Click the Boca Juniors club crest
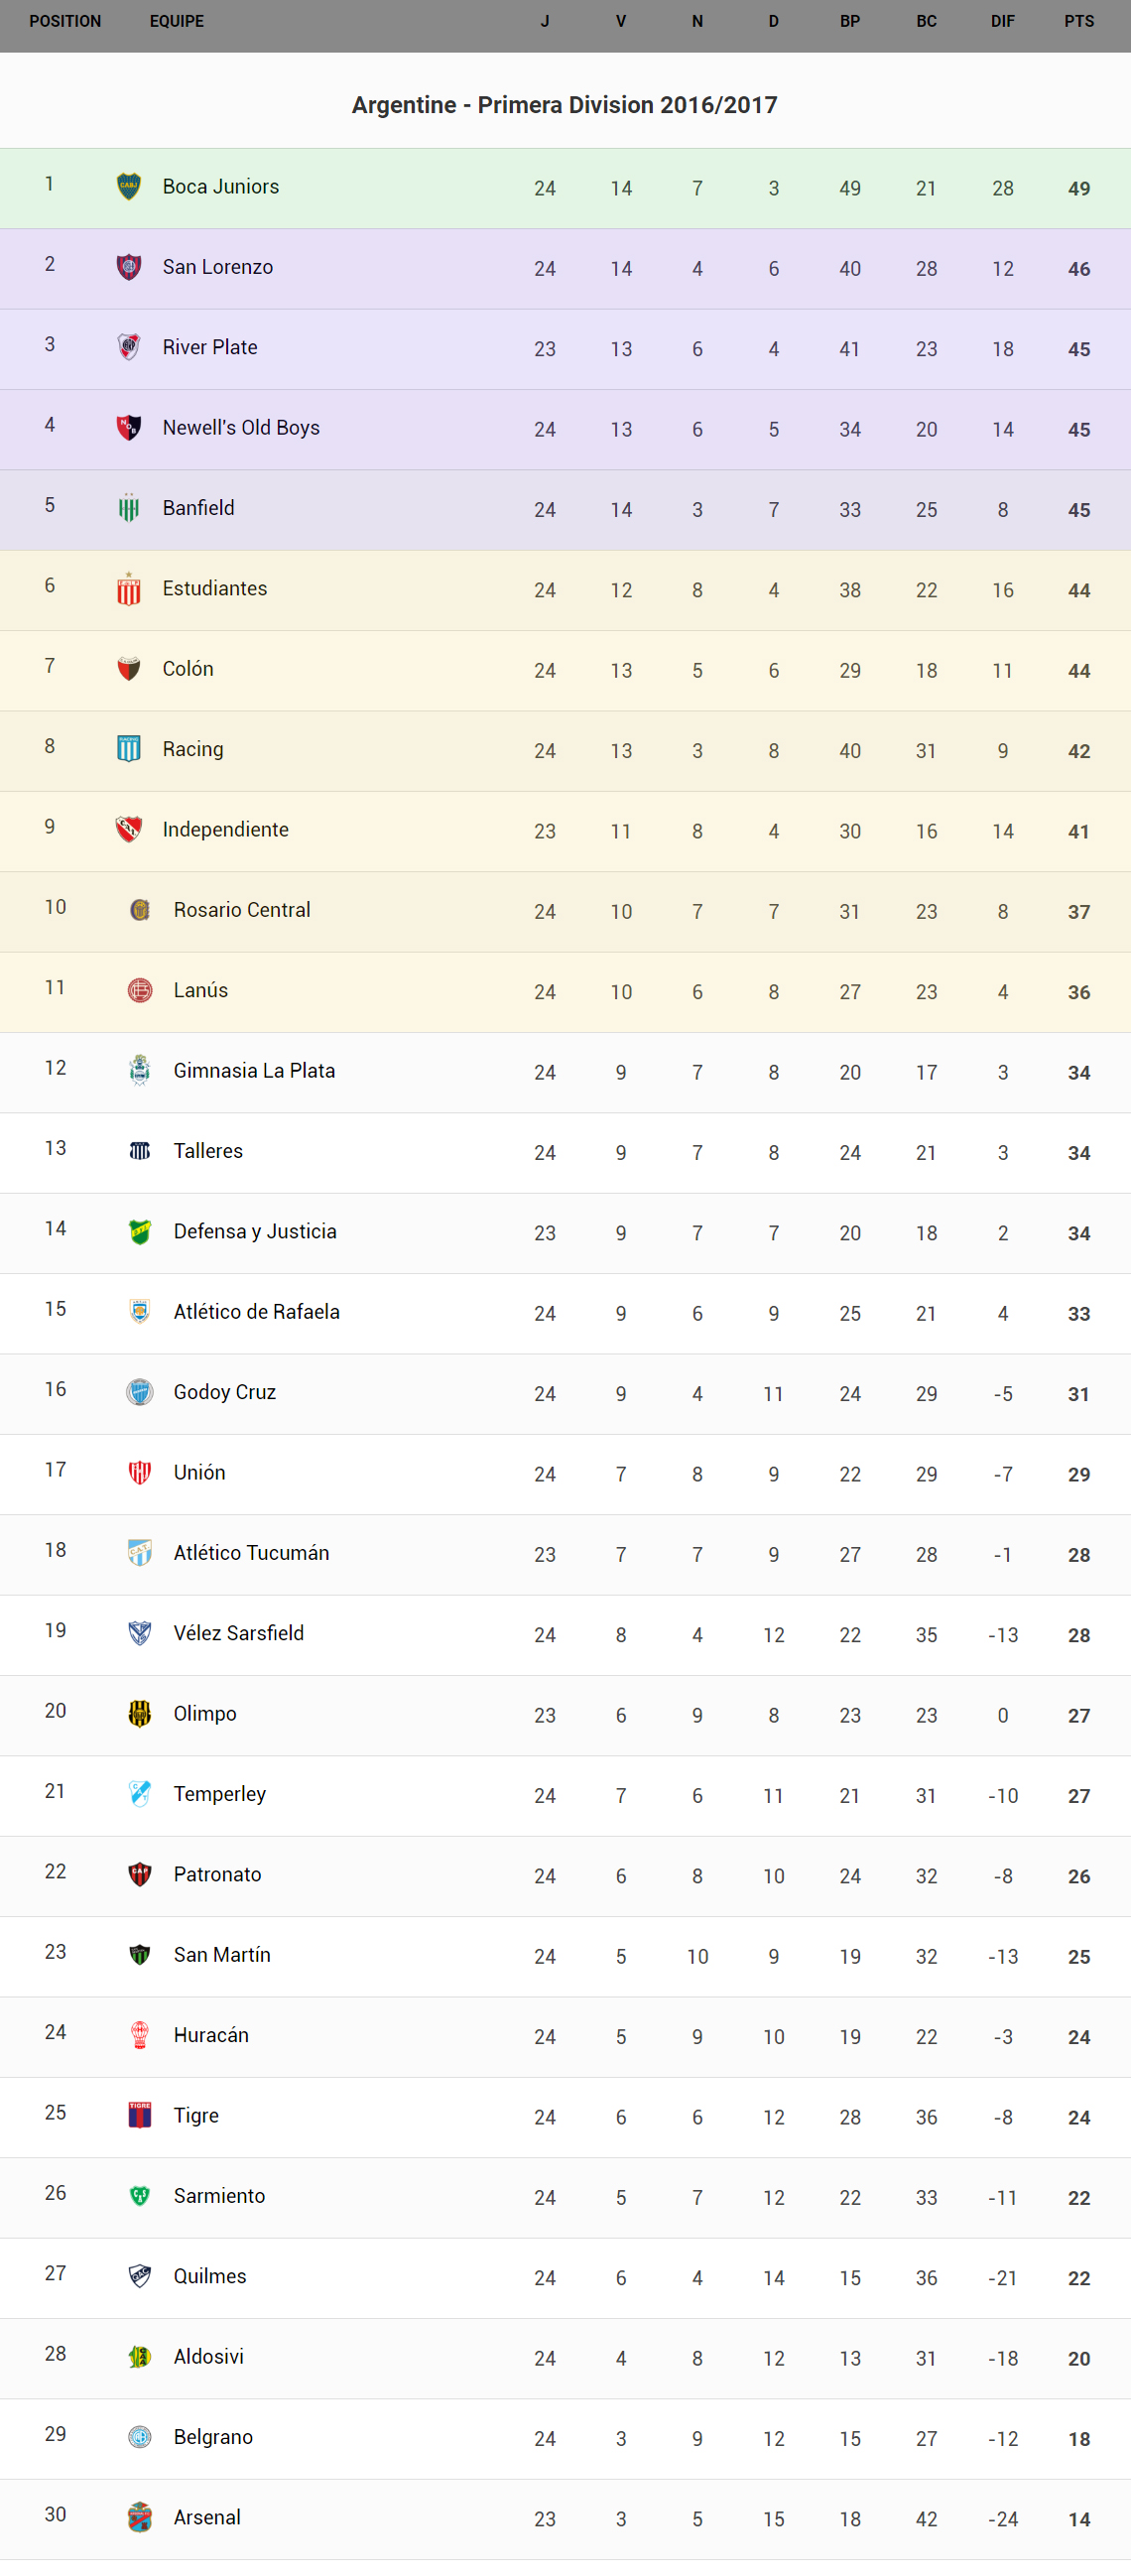 coord(129,187)
